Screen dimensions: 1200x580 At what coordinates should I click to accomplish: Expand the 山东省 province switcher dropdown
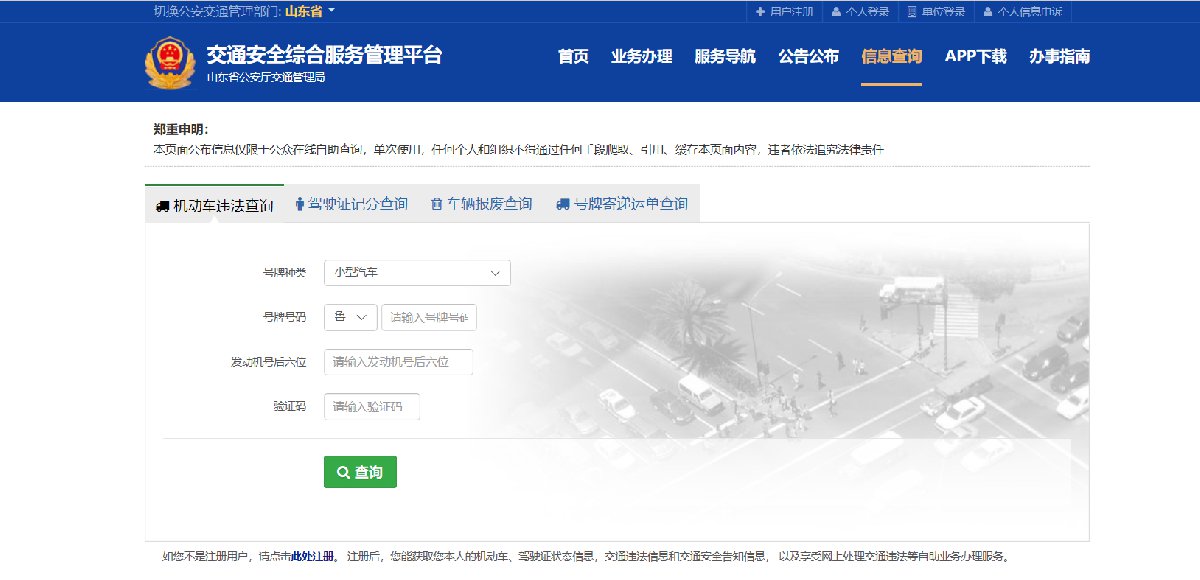click(x=331, y=11)
